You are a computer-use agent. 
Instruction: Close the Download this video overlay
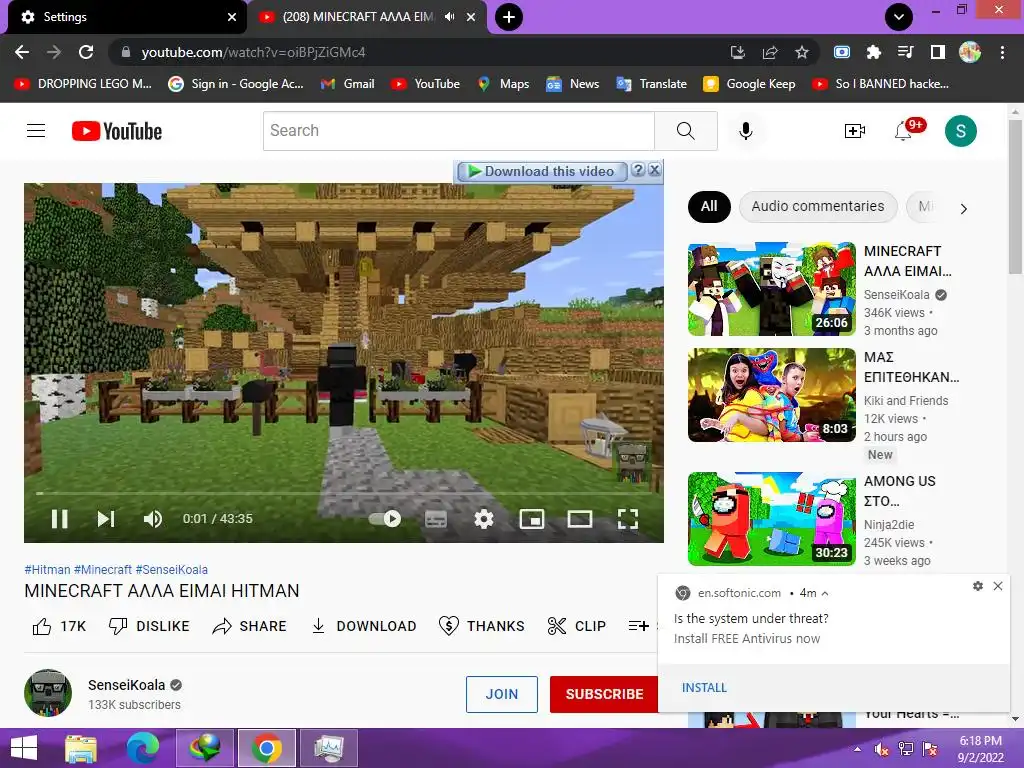tap(654, 170)
